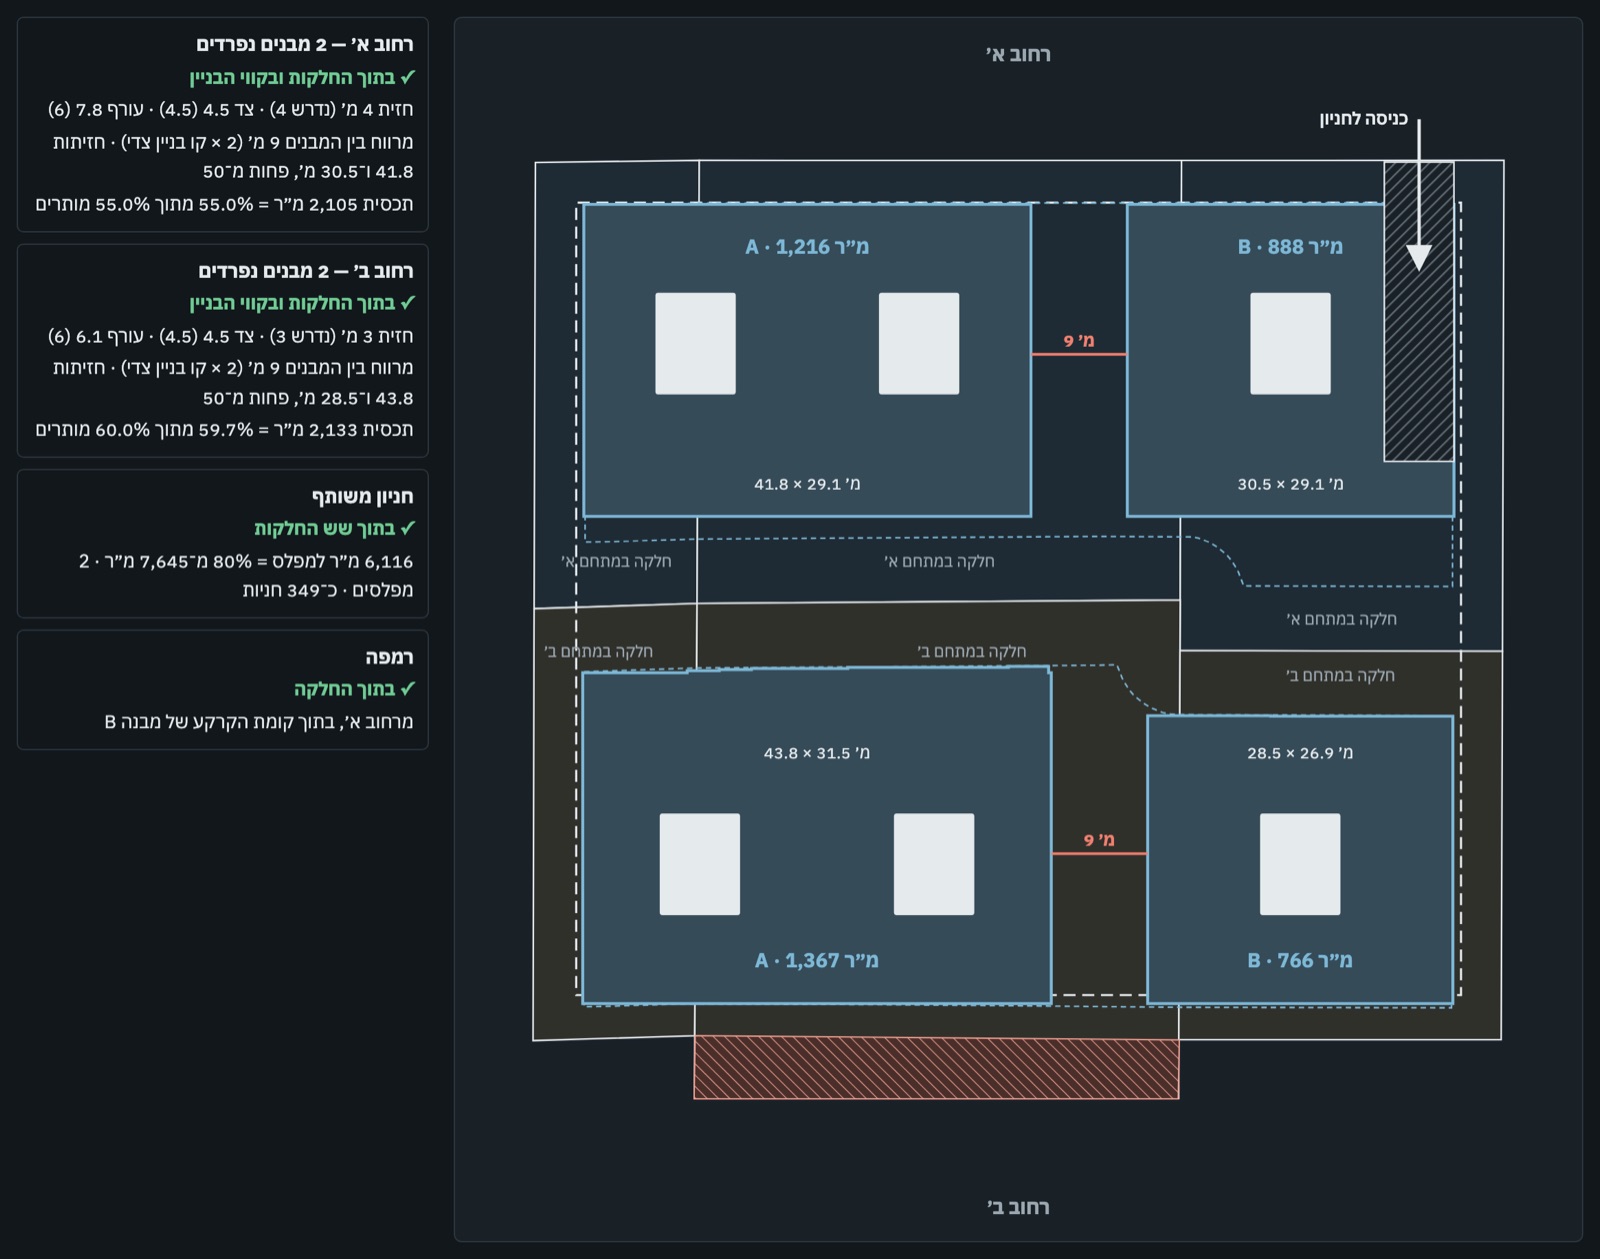Click the A · 1,216 מ״ר building label

(x=807, y=247)
